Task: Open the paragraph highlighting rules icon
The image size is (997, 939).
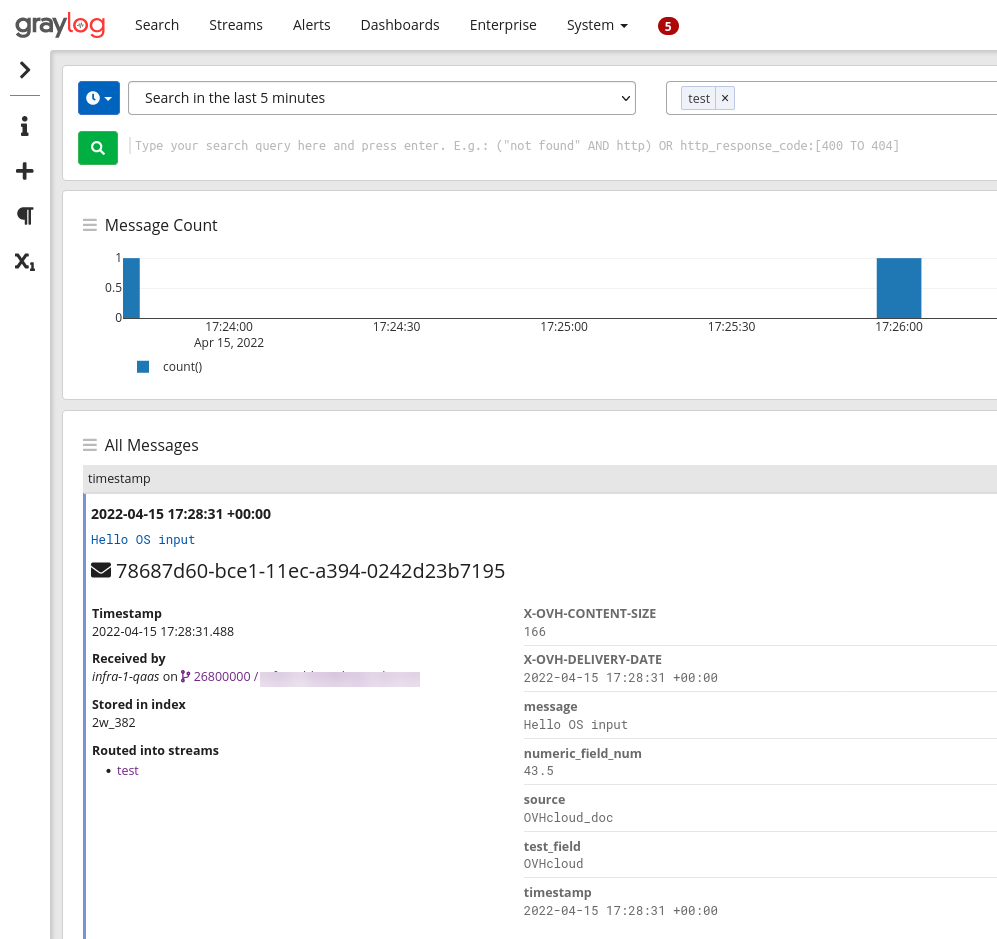Action: (25, 216)
